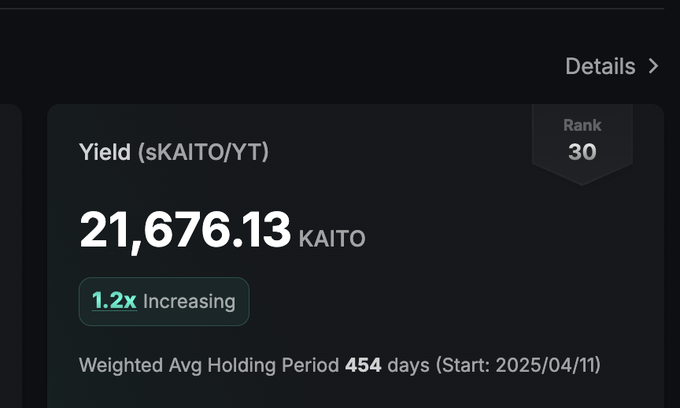Click the bold 454 value

point(363,365)
